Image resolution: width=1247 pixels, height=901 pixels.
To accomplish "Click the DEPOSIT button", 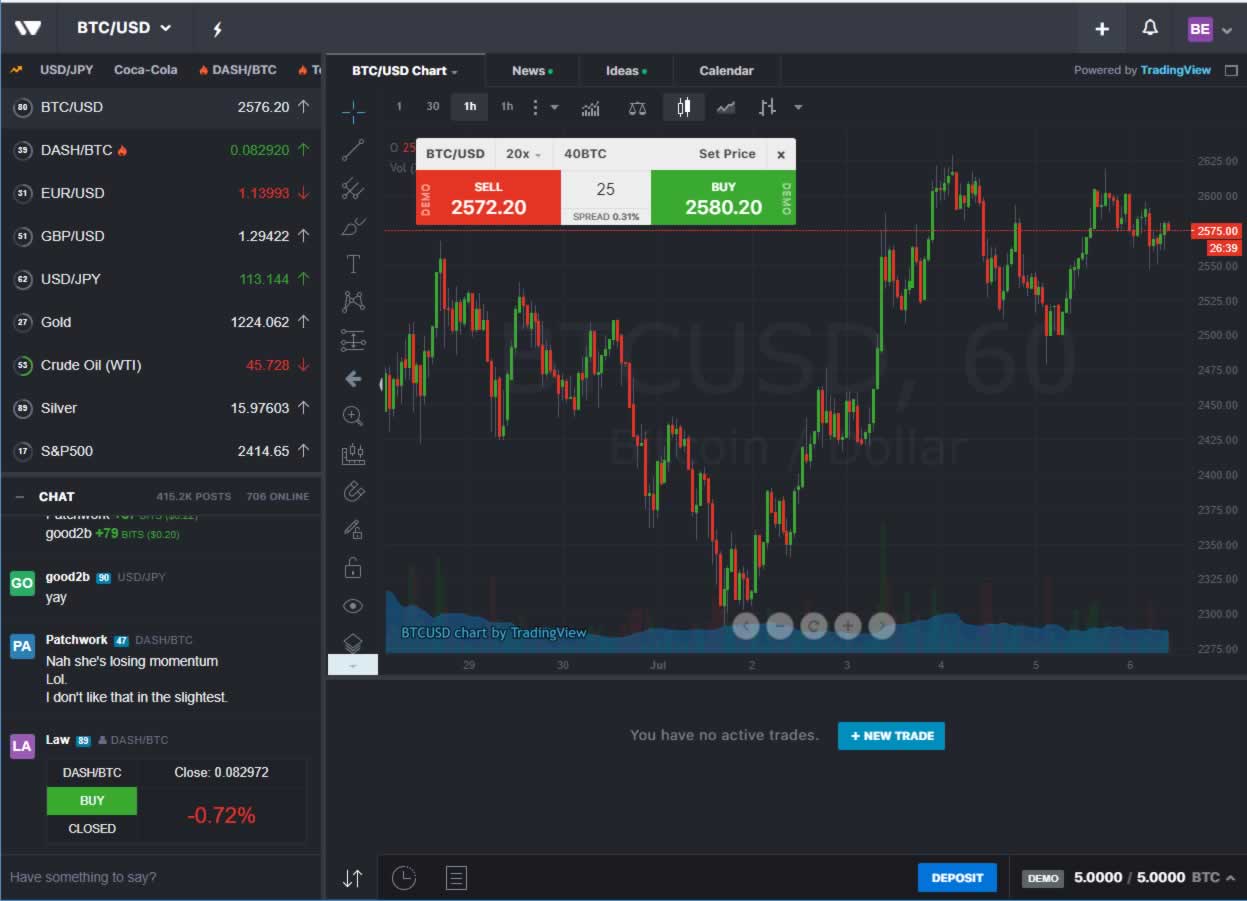I will 957,878.
